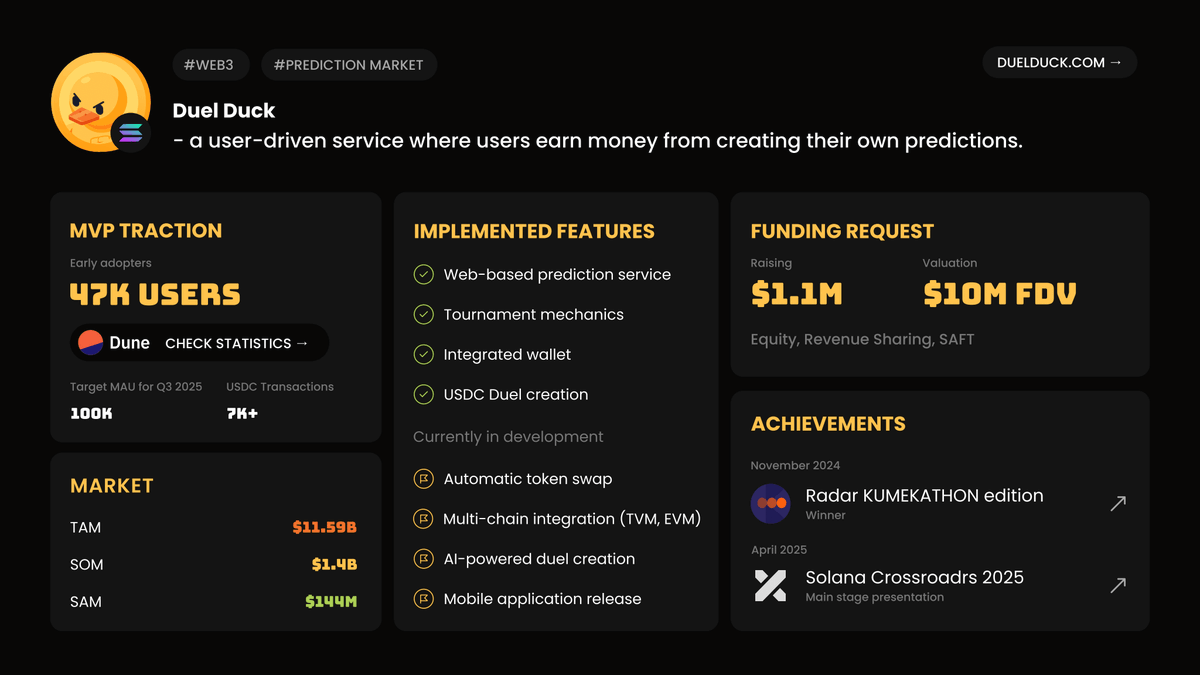Click the $10M FDV valuation
The image size is (1200, 675).
tap(1000, 294)
